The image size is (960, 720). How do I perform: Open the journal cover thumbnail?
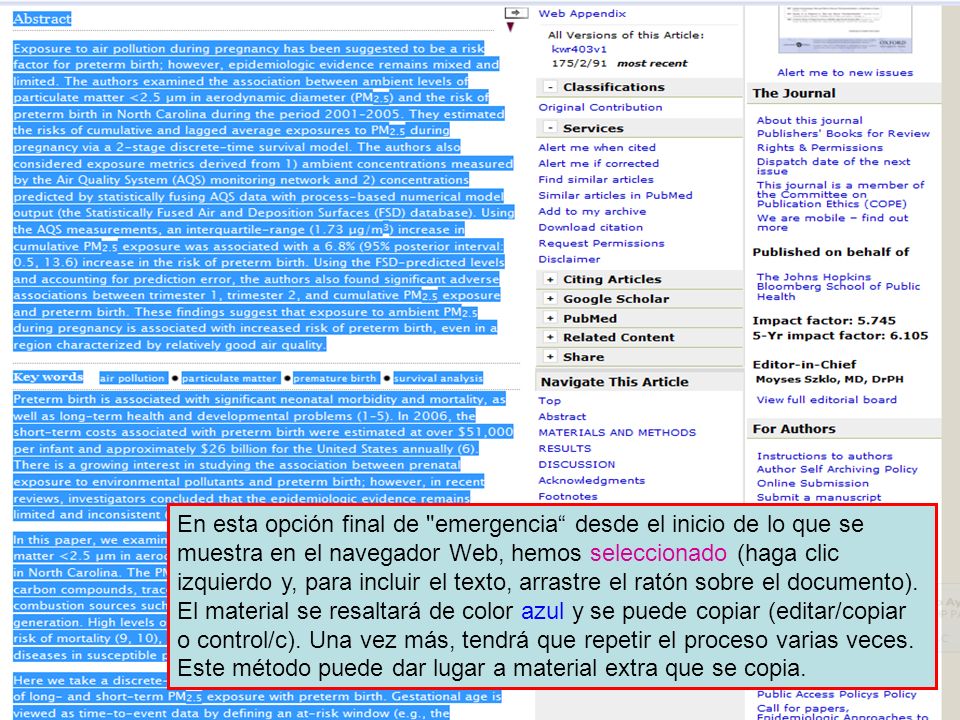pos(845,29)
